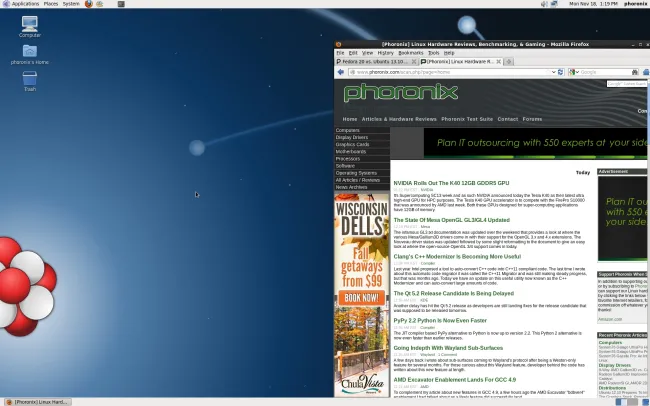Image resolution: width=650 pixels, height=406 pixels.
Task: Open Going Indepth With Wayland Sub-Surfaces
Action: pyautogui.click(x=448, y=348)
